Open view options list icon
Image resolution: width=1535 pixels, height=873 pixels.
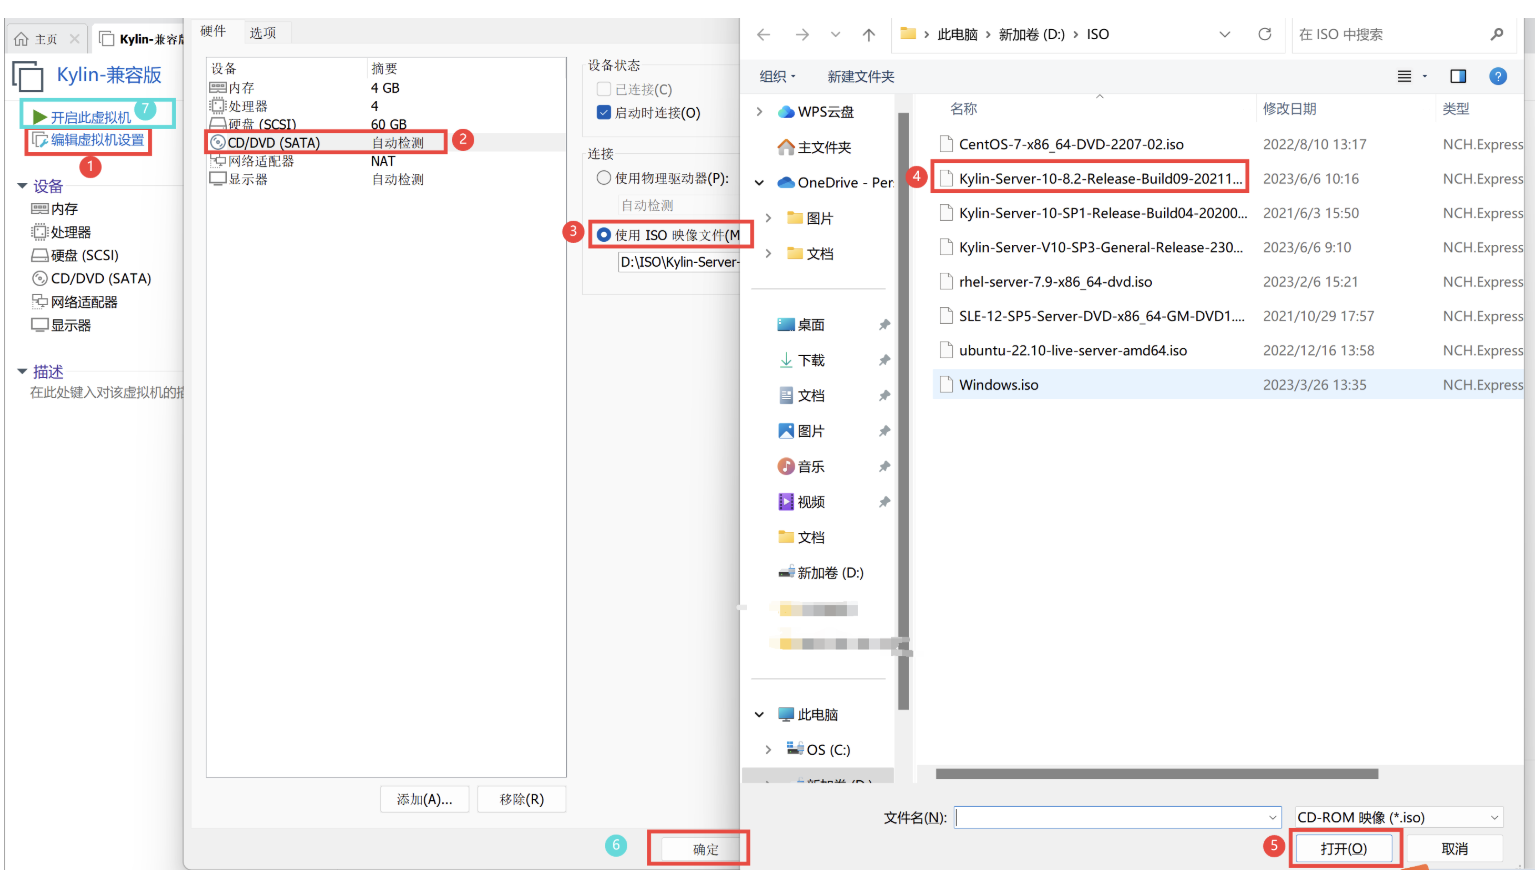(1410, 76)
